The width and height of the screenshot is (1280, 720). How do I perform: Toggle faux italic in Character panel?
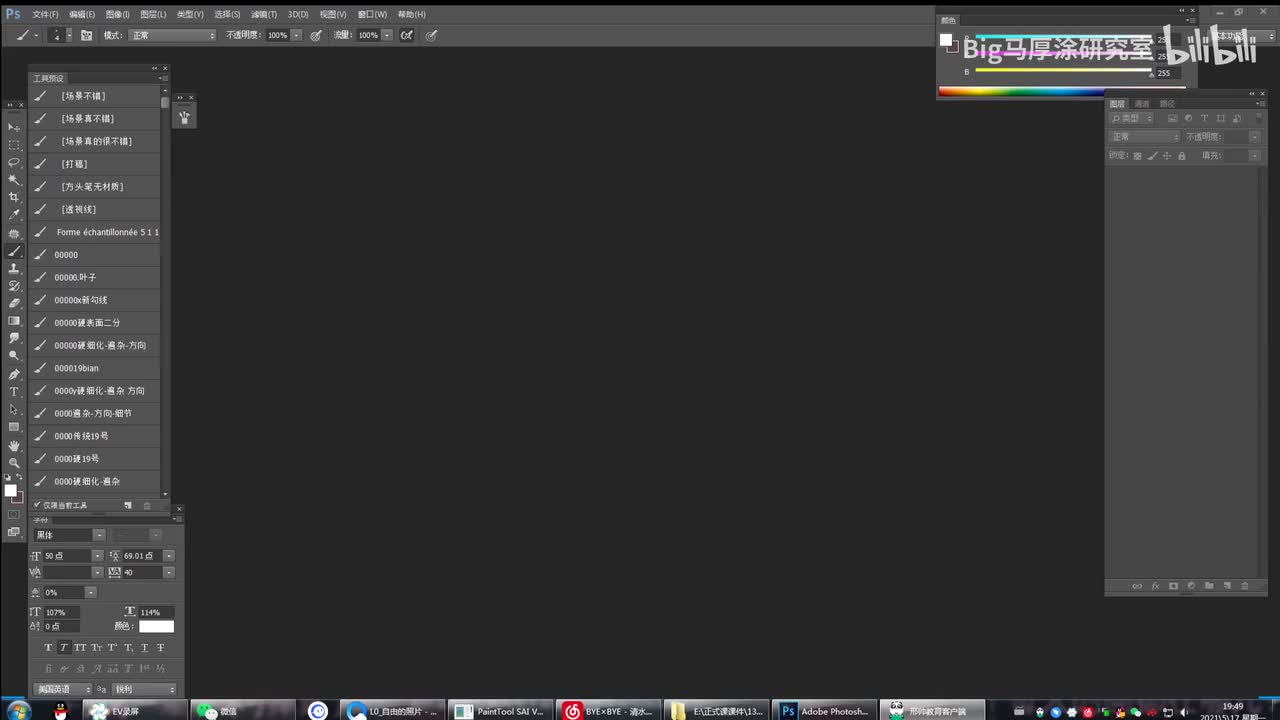point(64,647)
